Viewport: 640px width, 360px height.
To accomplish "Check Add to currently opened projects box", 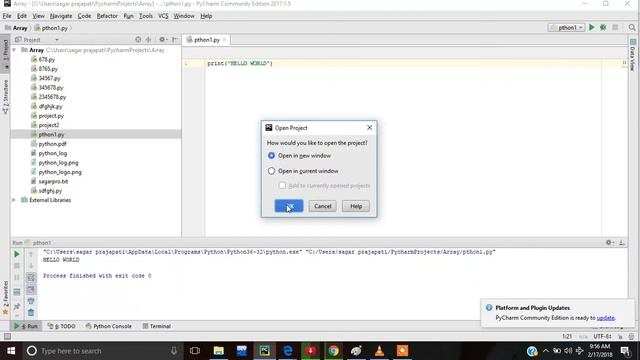I will pos(282,185).
